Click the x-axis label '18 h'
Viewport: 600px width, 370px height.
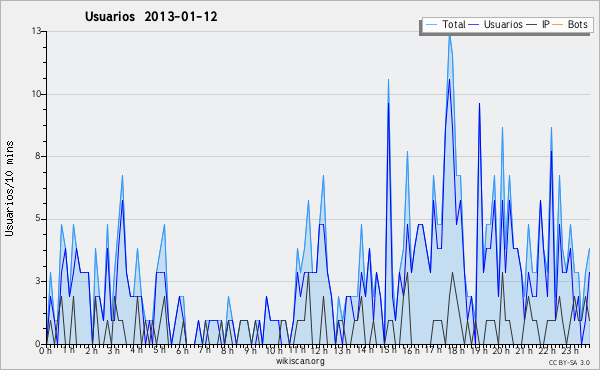(456, 350)
